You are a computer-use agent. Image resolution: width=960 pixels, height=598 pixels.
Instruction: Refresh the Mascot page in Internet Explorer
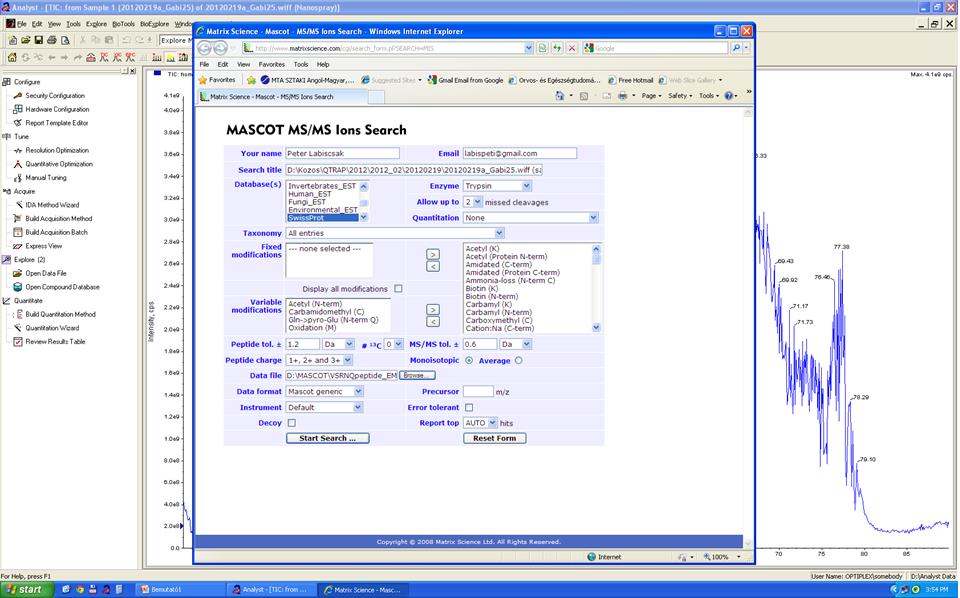tap(557, 48)
